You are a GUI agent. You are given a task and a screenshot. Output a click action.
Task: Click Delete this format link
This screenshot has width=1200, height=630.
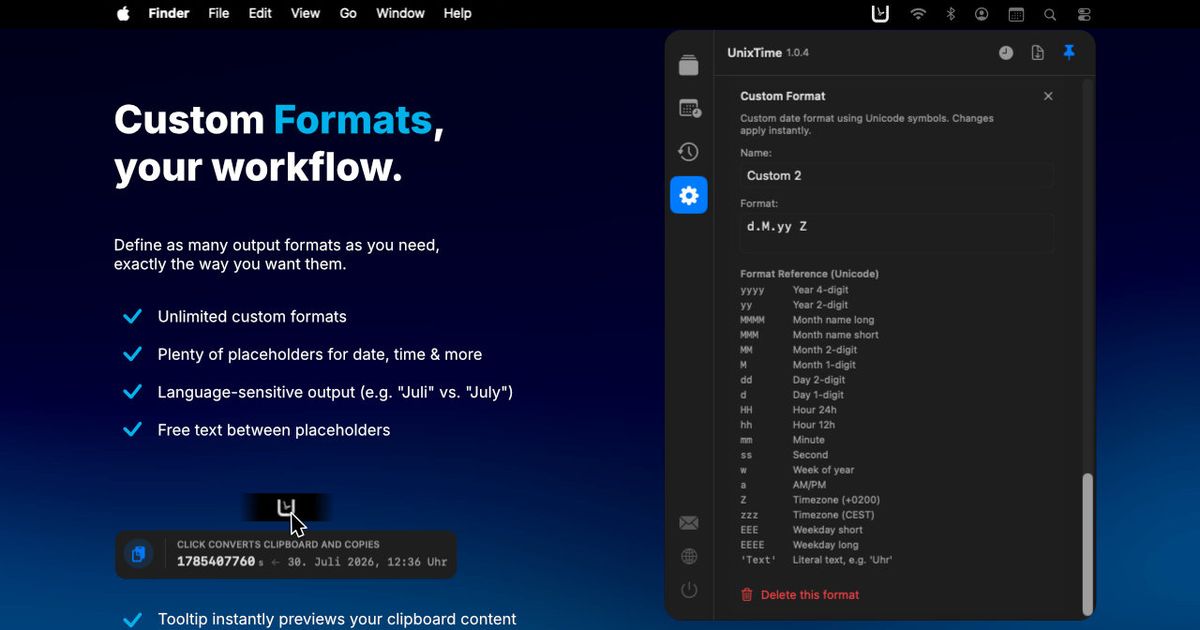pyautogui.click(x=810, y=595)
